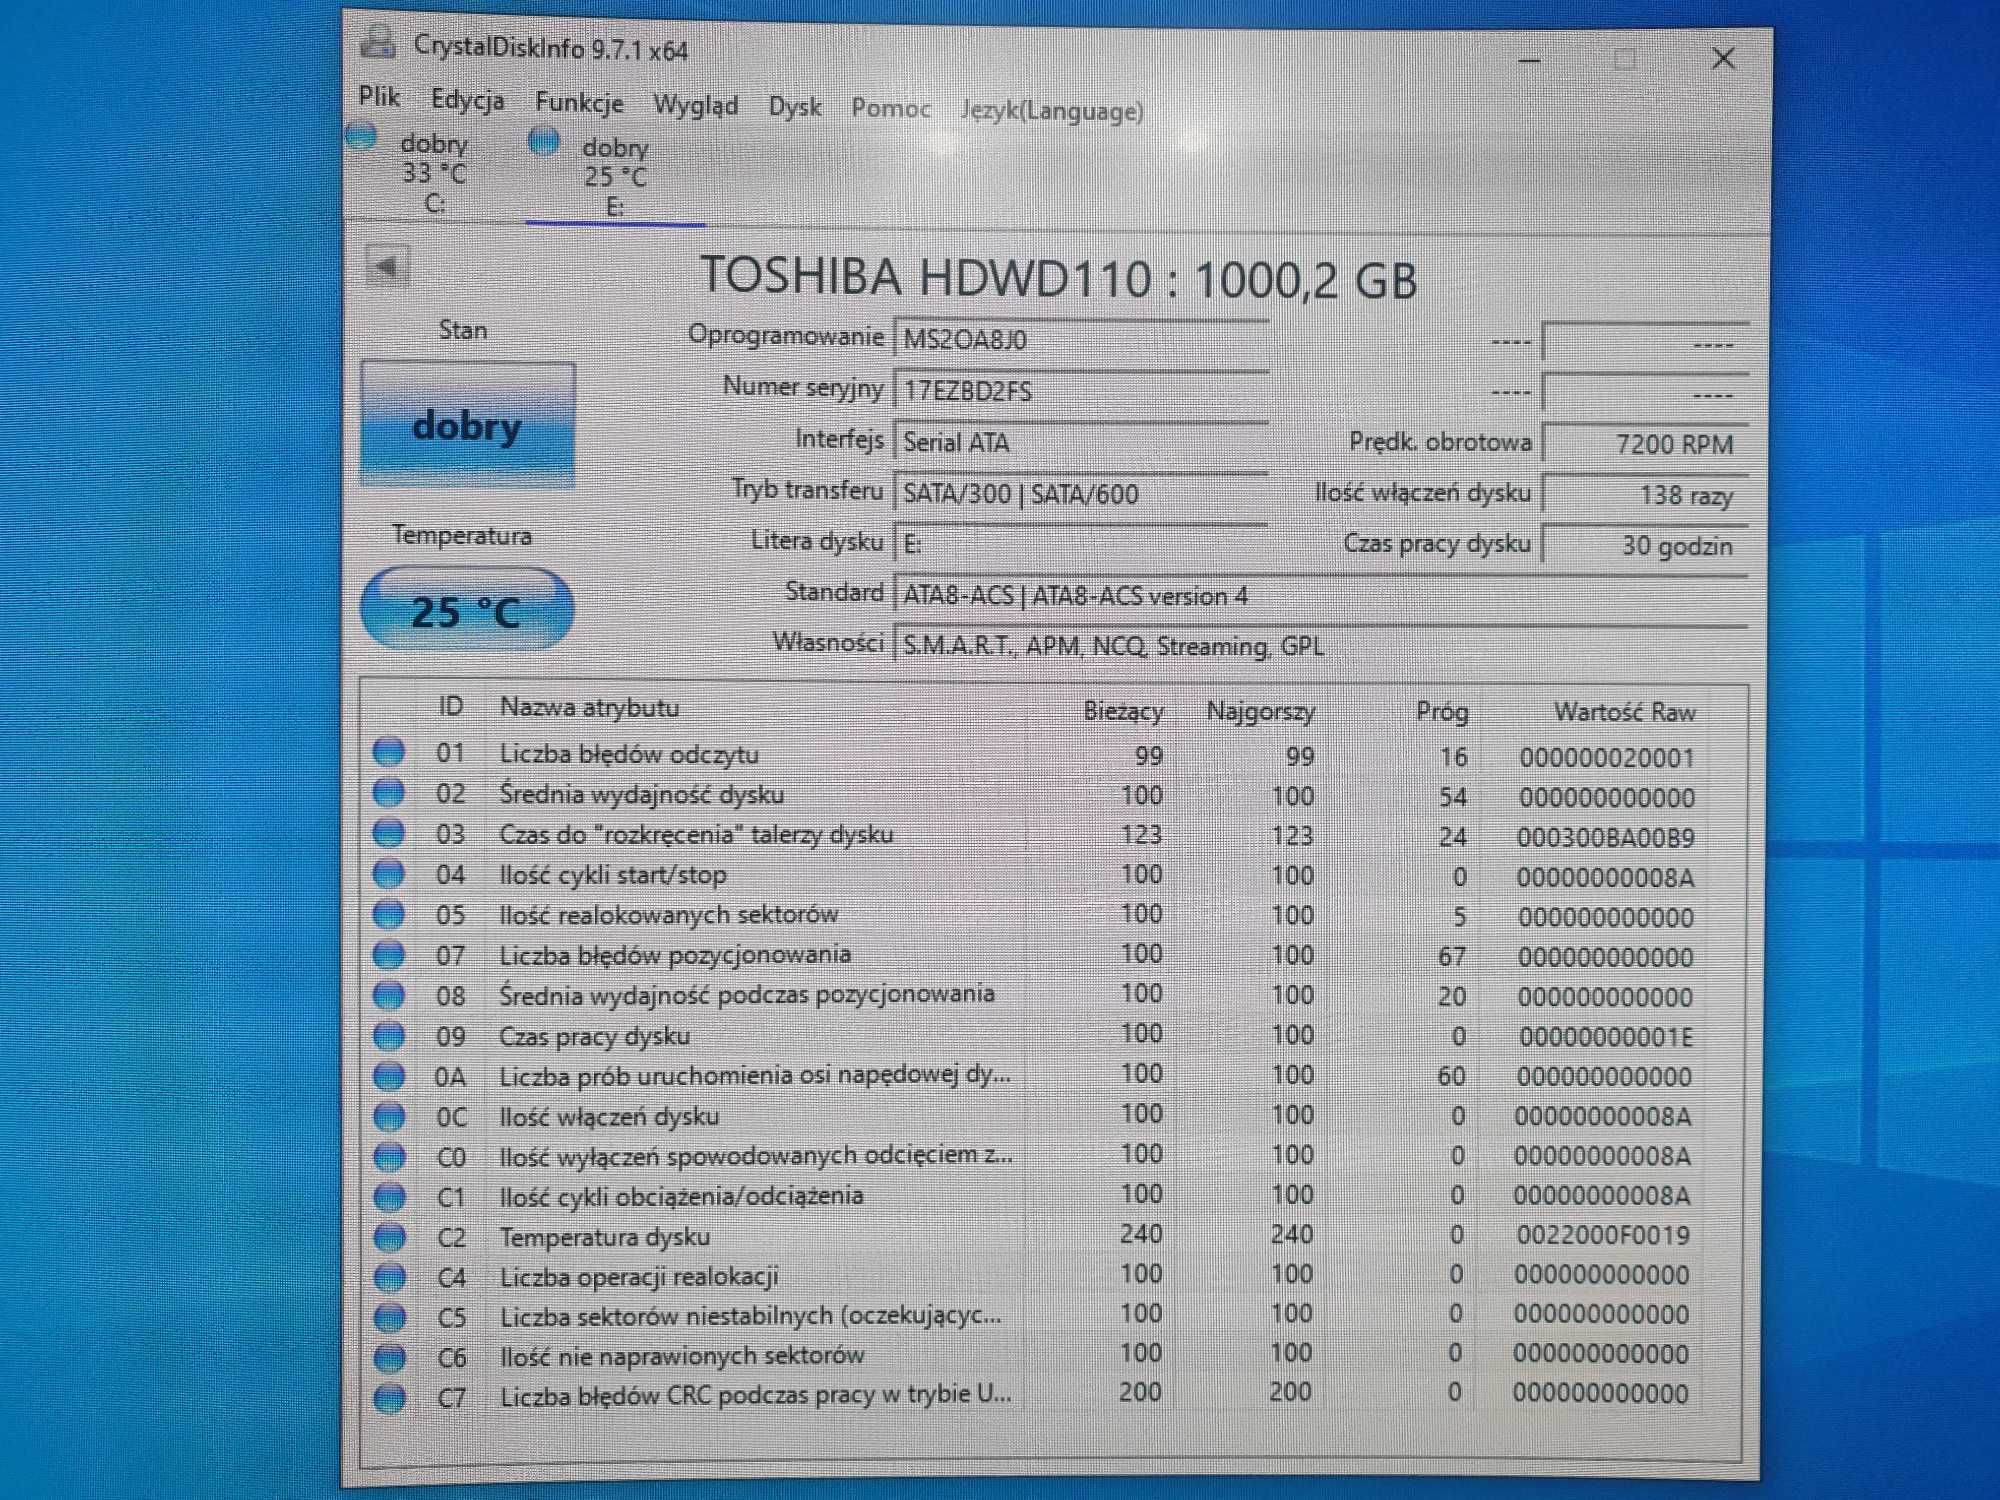This screenshot has width=2000, height=1500.
Task: Switch to the C: disk tab at 33 °C
Action: click(x=434, y=173)
